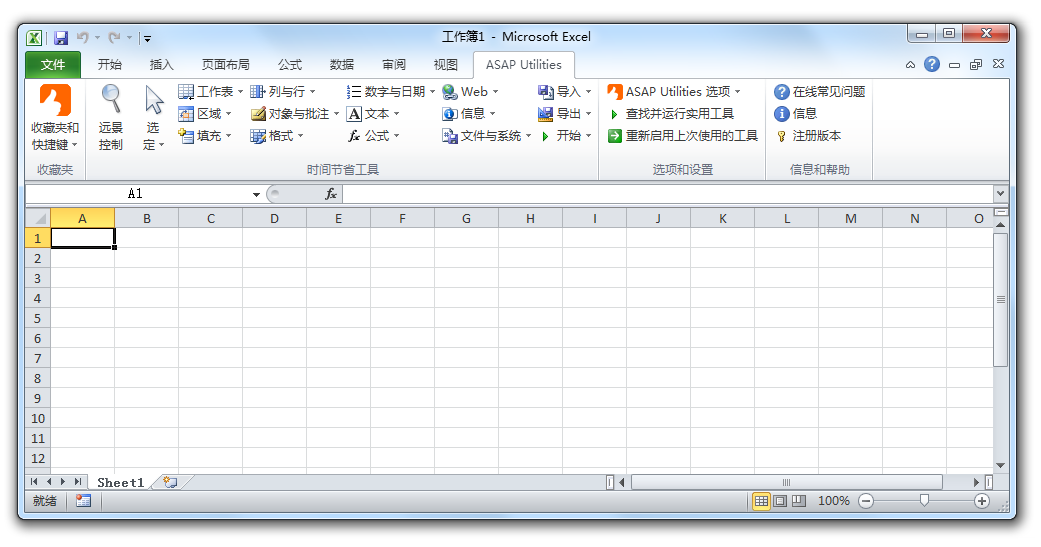1041x547 pixels.
Task: Click the zoom out minus button
Action: pos(866,501)
